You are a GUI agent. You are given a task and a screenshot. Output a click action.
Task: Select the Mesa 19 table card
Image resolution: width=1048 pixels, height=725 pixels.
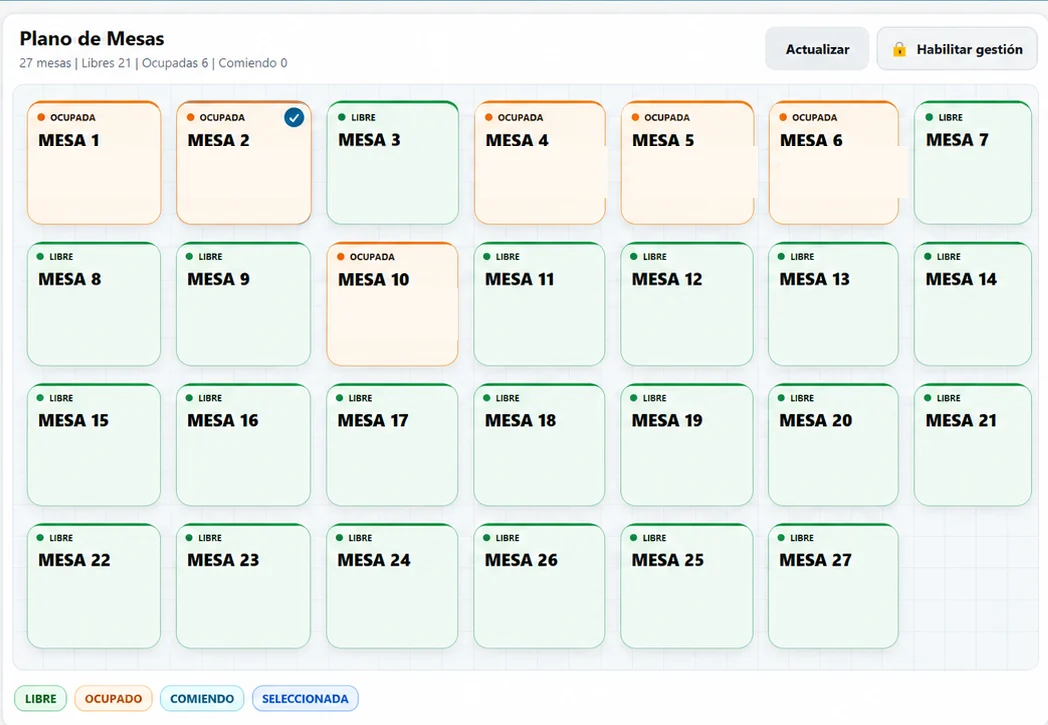coord(687,445)
